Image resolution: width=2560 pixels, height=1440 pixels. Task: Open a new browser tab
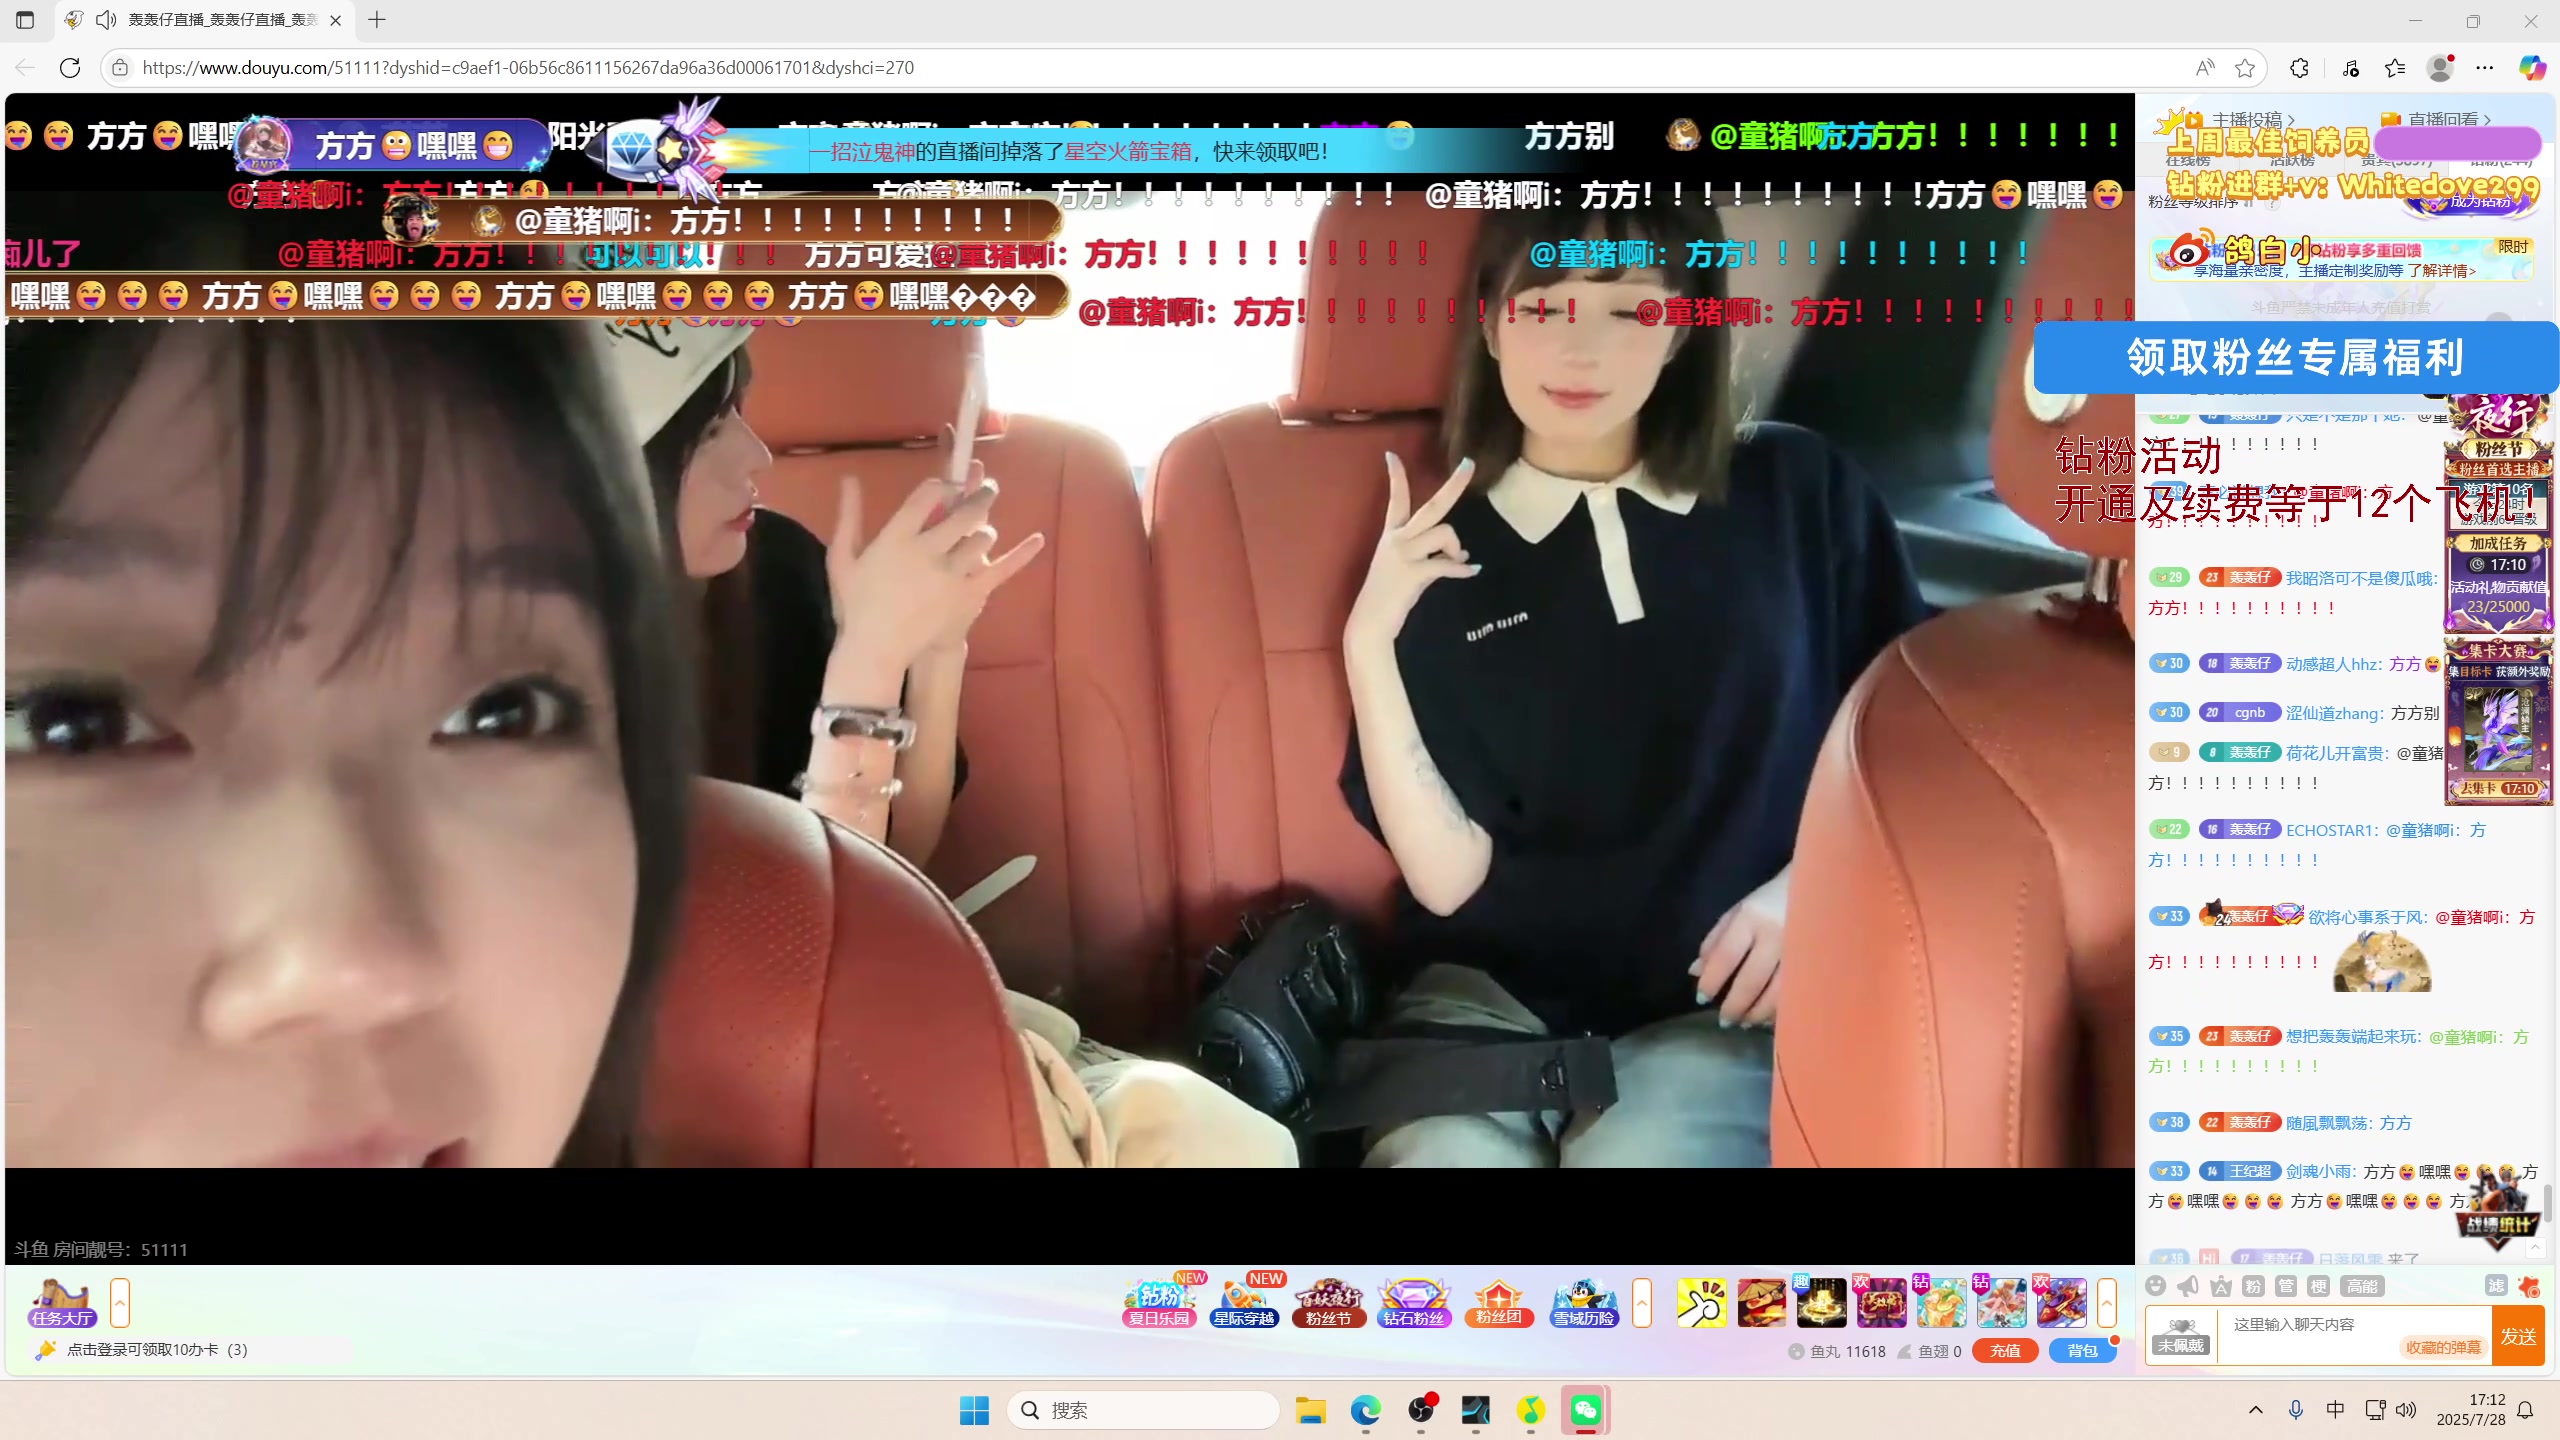pyautogui.click(x=377, y=20)
